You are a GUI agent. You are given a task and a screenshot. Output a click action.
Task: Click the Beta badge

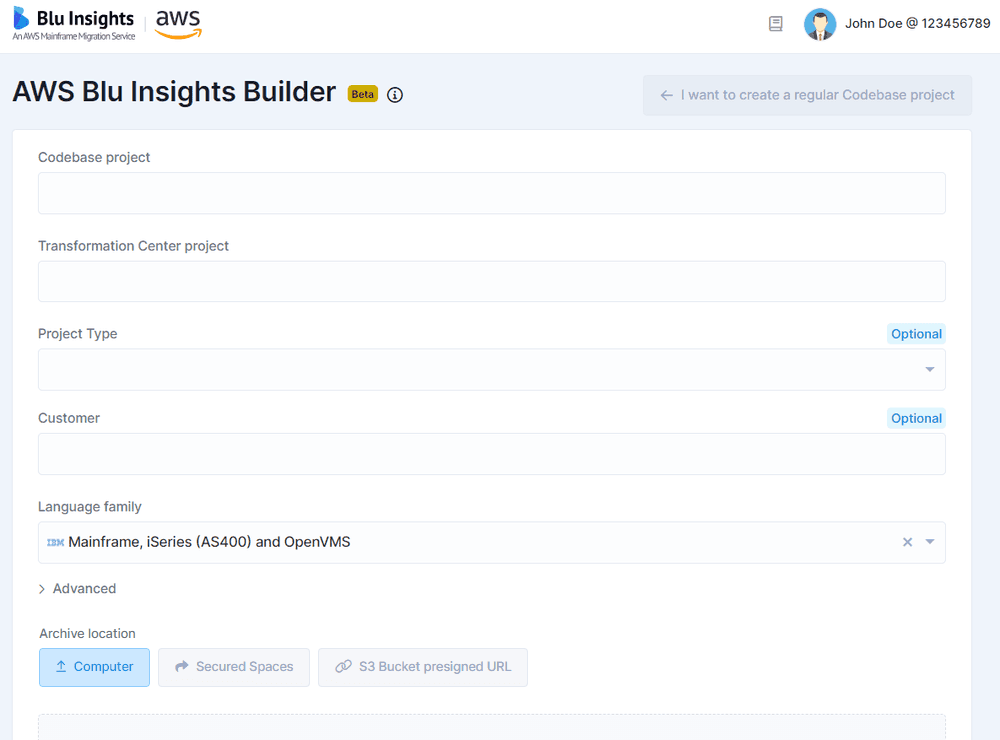(x=362, y=94)
